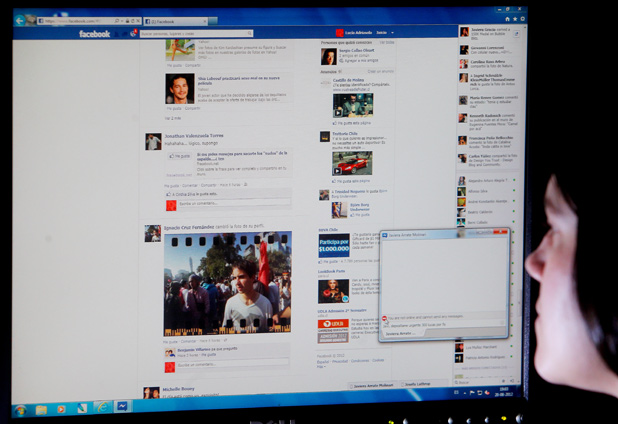Click the red profile picture in header
Image resolution: width=618 pixels, height=424 pixels.
coord(340,33)
